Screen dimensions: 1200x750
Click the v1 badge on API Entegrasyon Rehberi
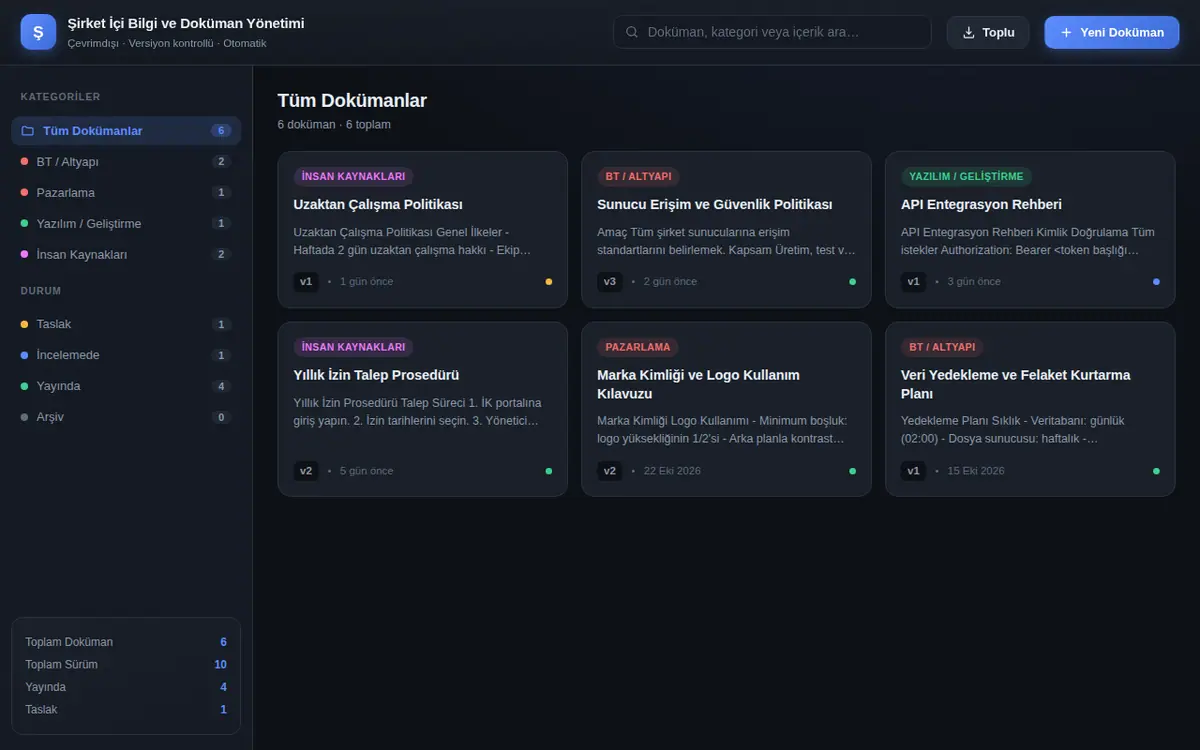click(914, 282)
